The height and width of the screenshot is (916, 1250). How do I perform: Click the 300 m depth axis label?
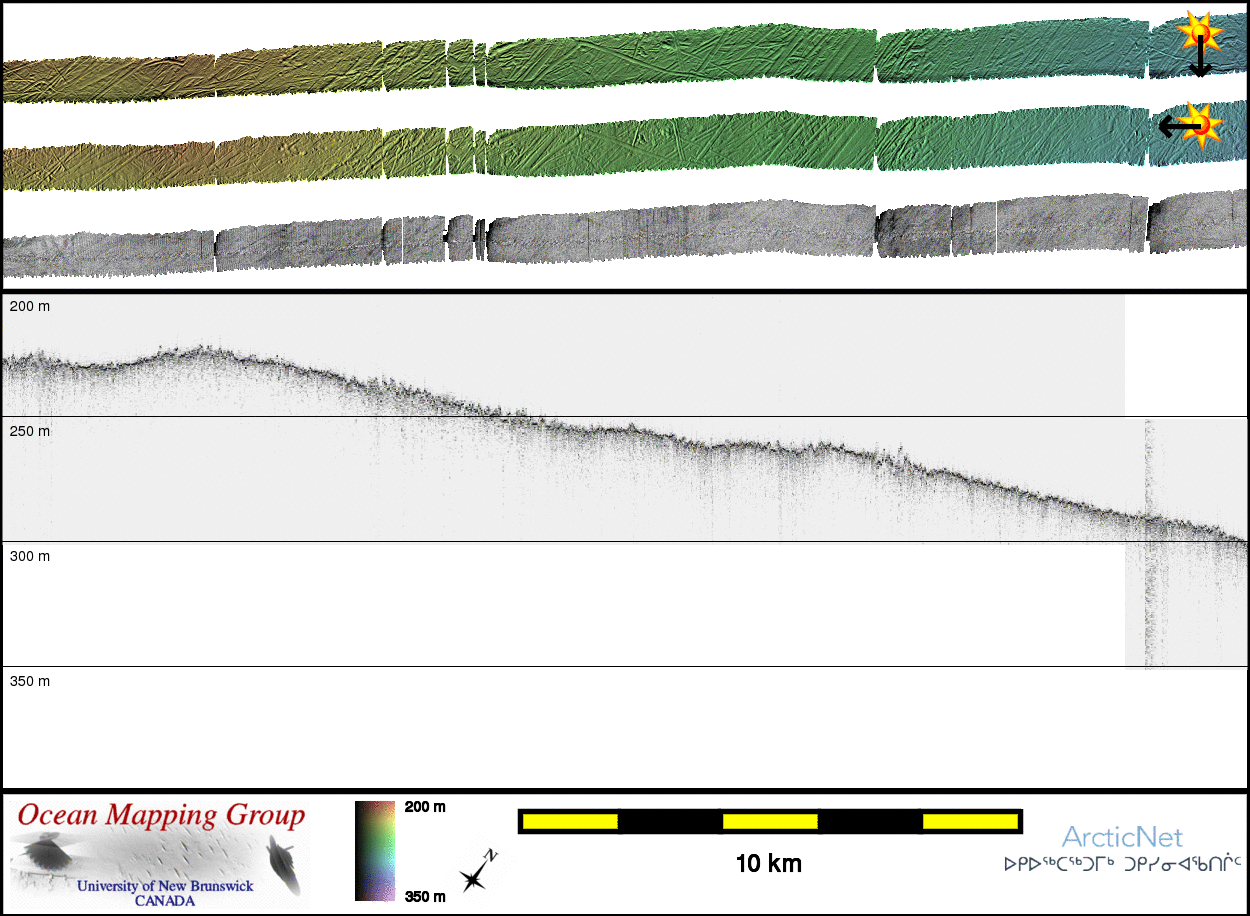click(29, 556)
